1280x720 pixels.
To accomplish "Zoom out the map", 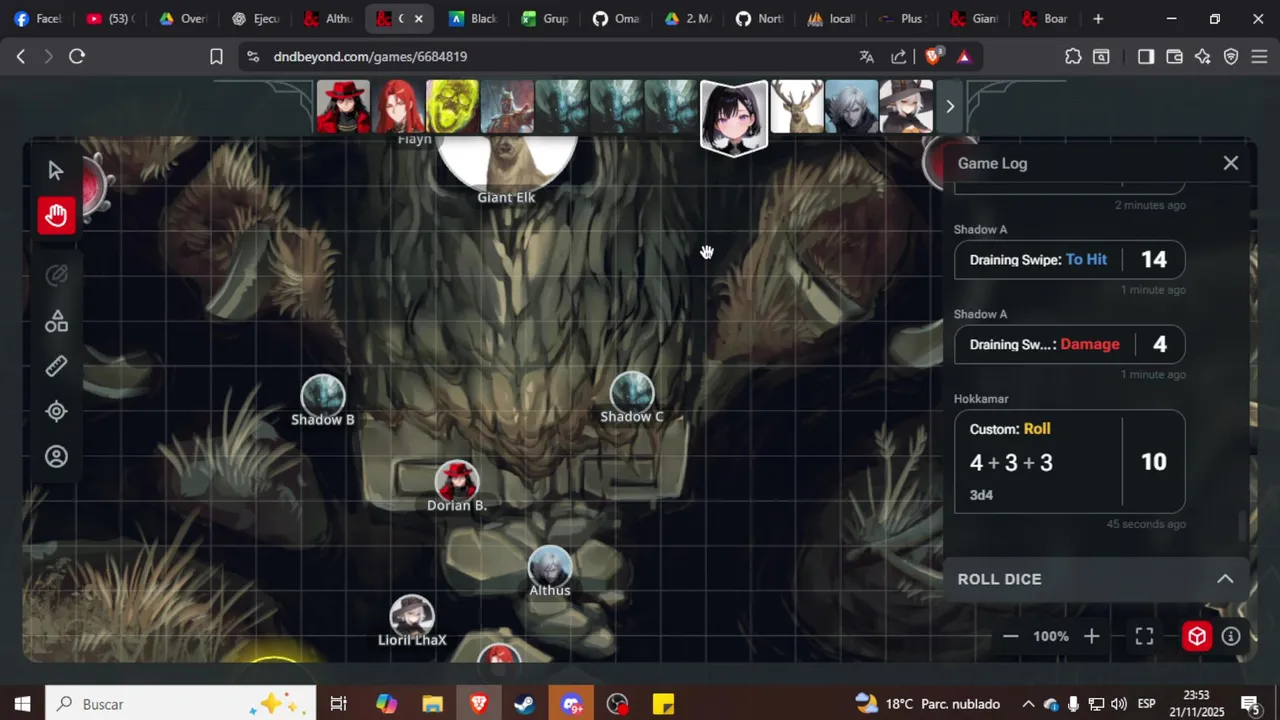I will pos(1010,636).
